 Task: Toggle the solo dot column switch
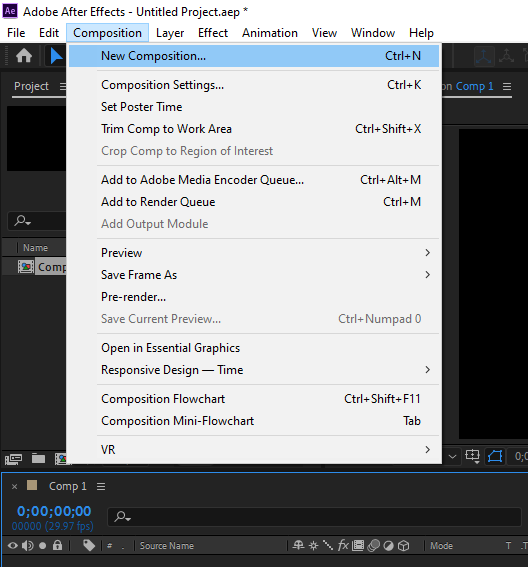pyautogui.click(x=43, y=545)
